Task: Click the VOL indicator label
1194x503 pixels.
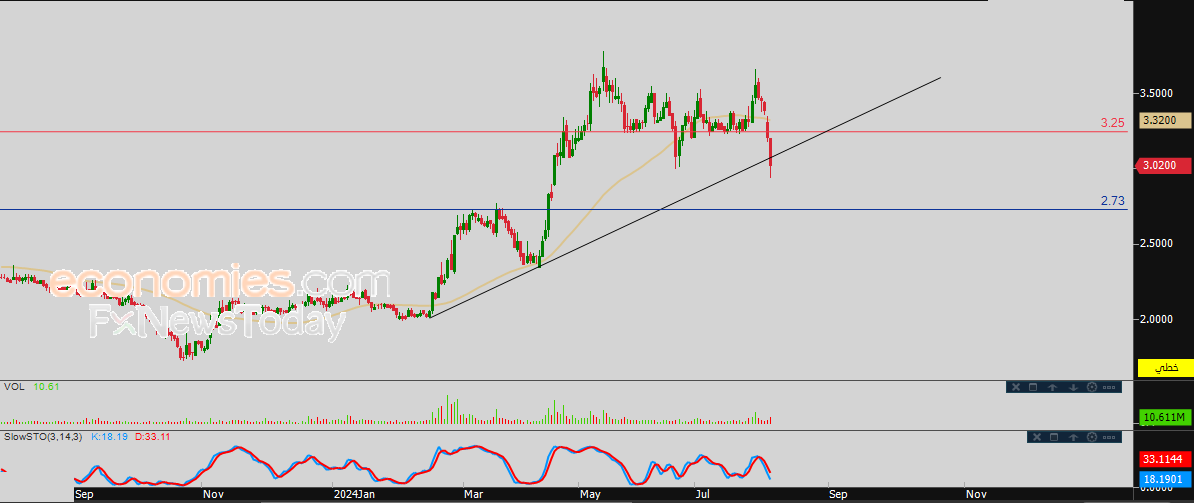Action: pos(14,387)
